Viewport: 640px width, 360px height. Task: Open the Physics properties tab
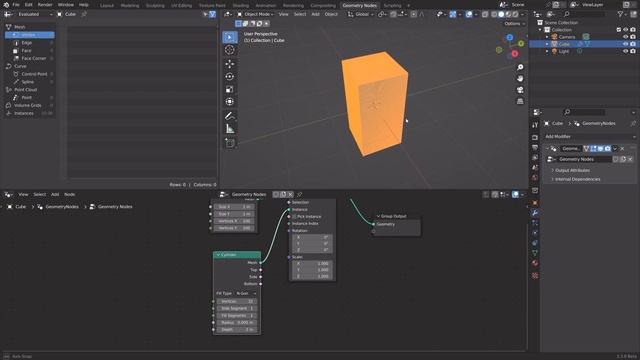[x=535, y=233]
